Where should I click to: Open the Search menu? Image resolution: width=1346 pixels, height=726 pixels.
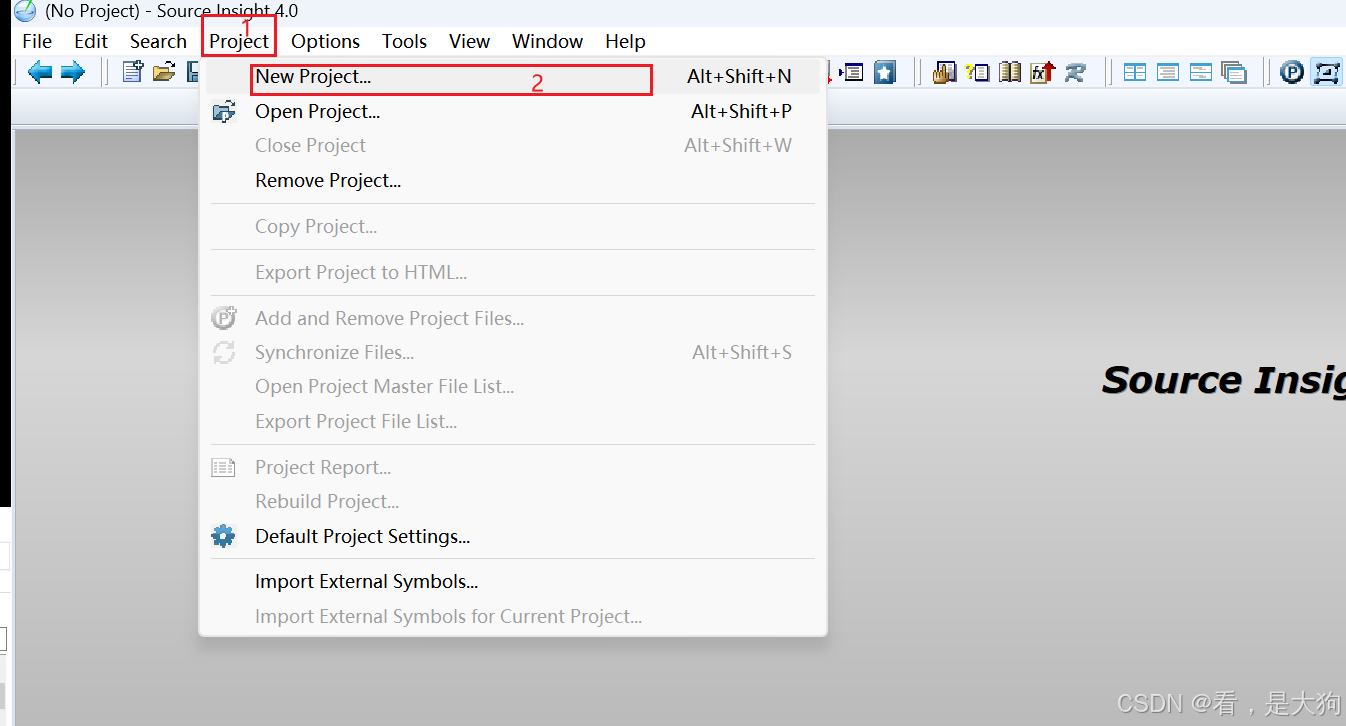coord(158,41)
